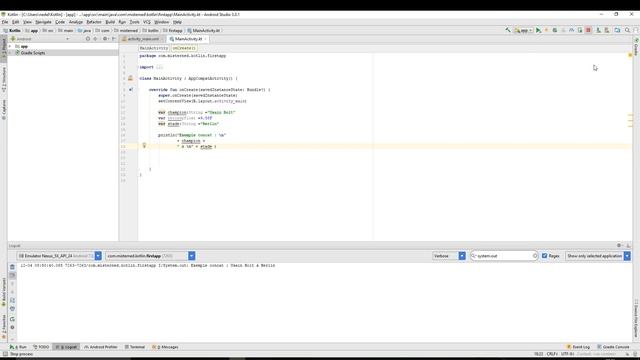Image resolution: width=640 pixels, height=360 pixels.
Task: Open the Gradle Console button
Action: 613,347
